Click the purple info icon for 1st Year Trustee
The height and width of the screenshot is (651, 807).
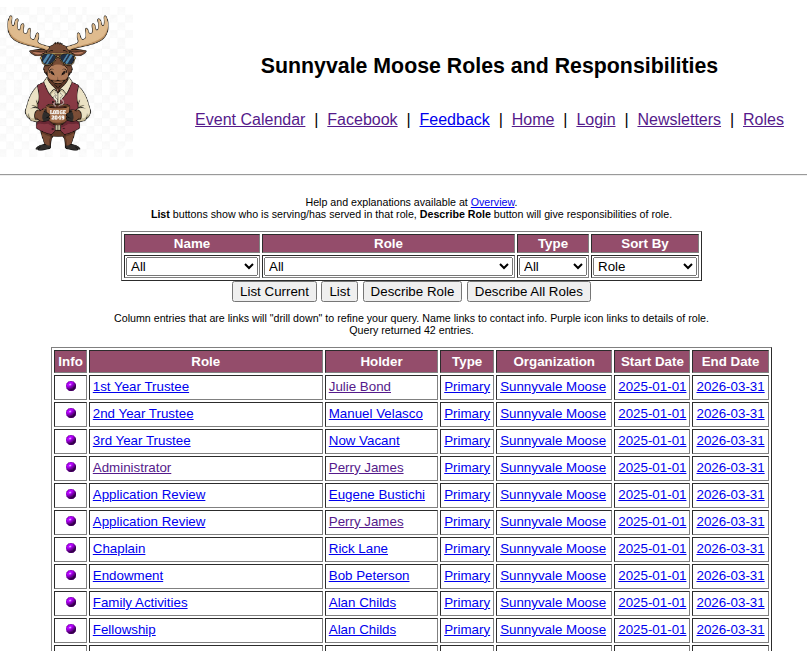point(70,386)
